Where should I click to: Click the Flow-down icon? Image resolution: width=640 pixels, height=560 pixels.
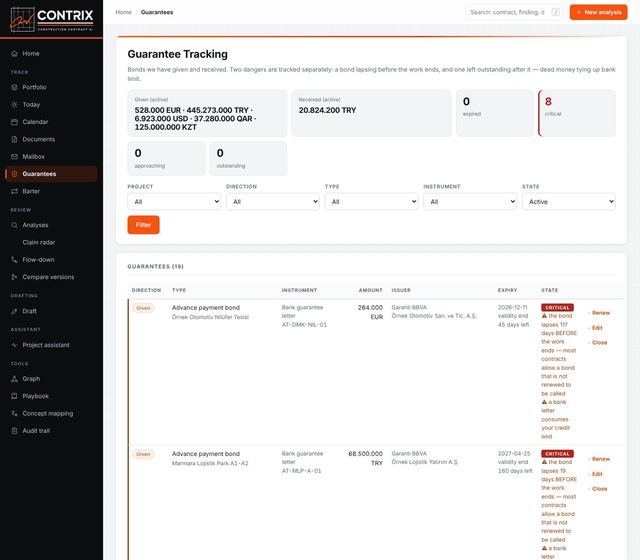[x=14, y=260]
